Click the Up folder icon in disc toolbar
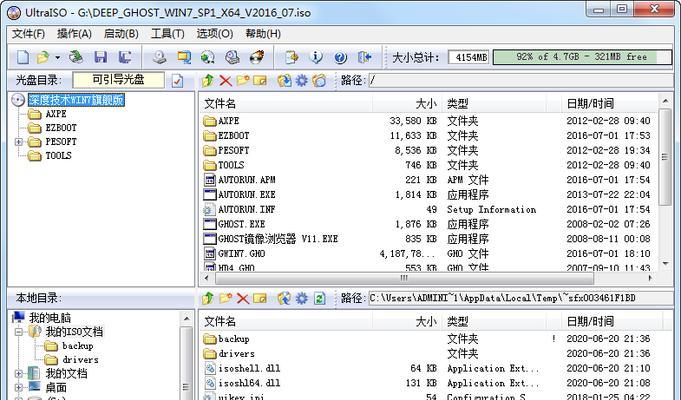The width and height of the screenshot is (681, 400). point(208,80)
